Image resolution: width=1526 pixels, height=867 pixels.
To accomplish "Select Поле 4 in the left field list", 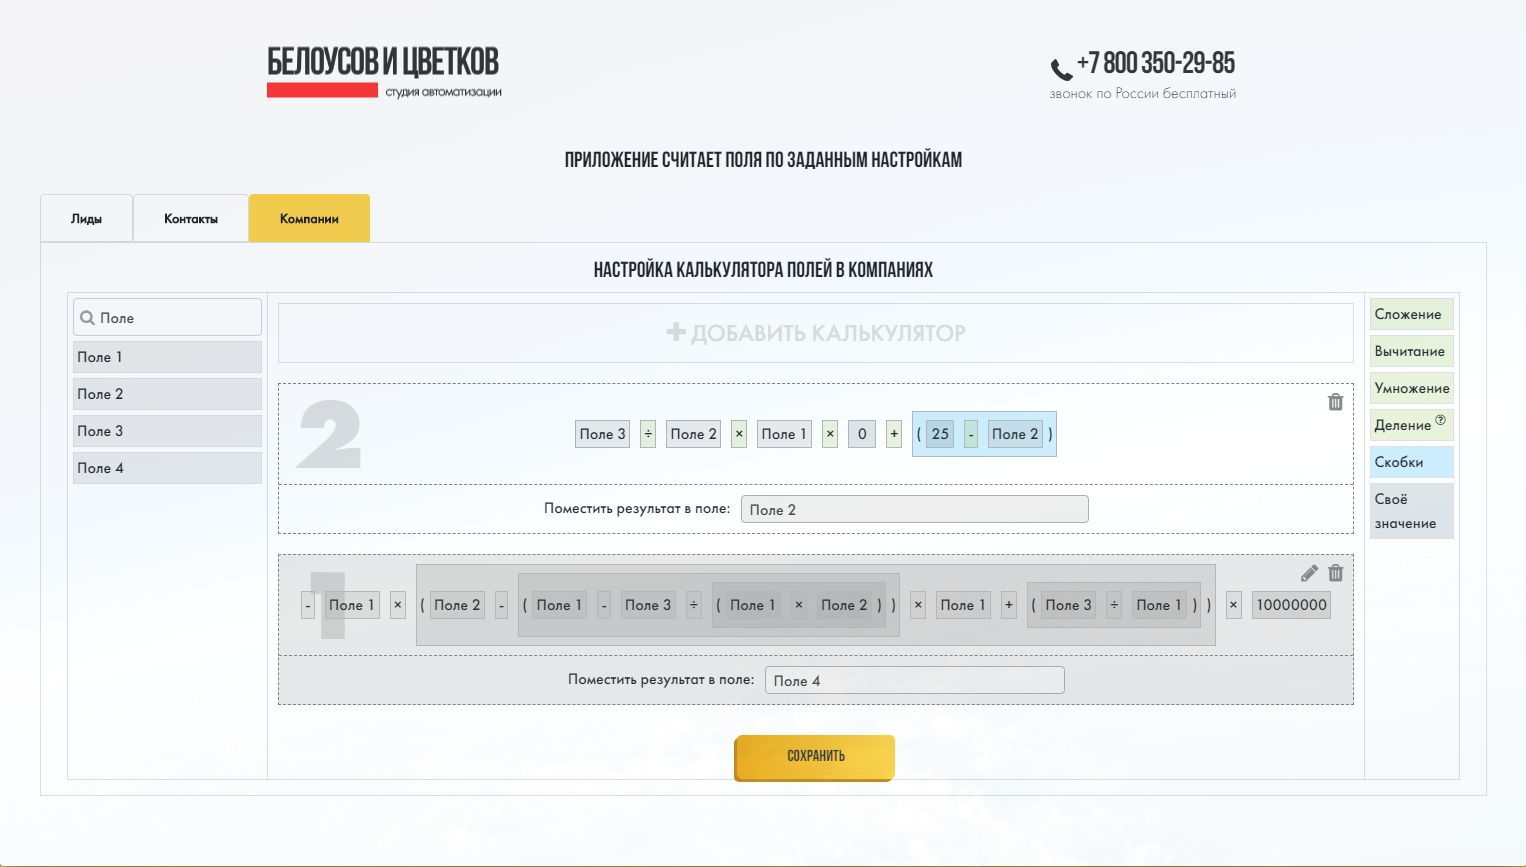I will 167,468.
